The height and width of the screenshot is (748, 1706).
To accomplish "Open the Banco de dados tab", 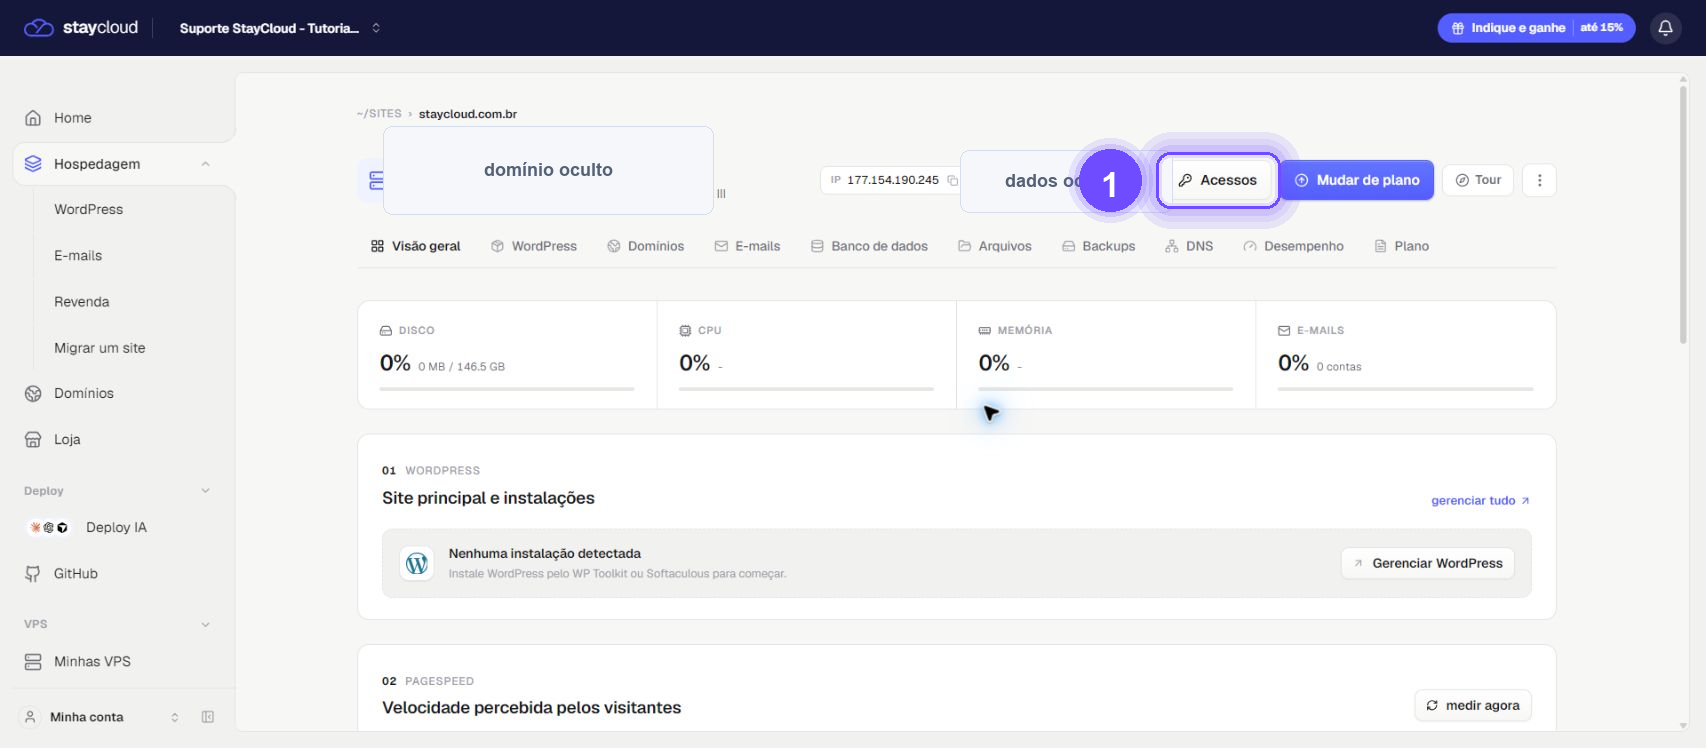I will click(x=869, y=246).
